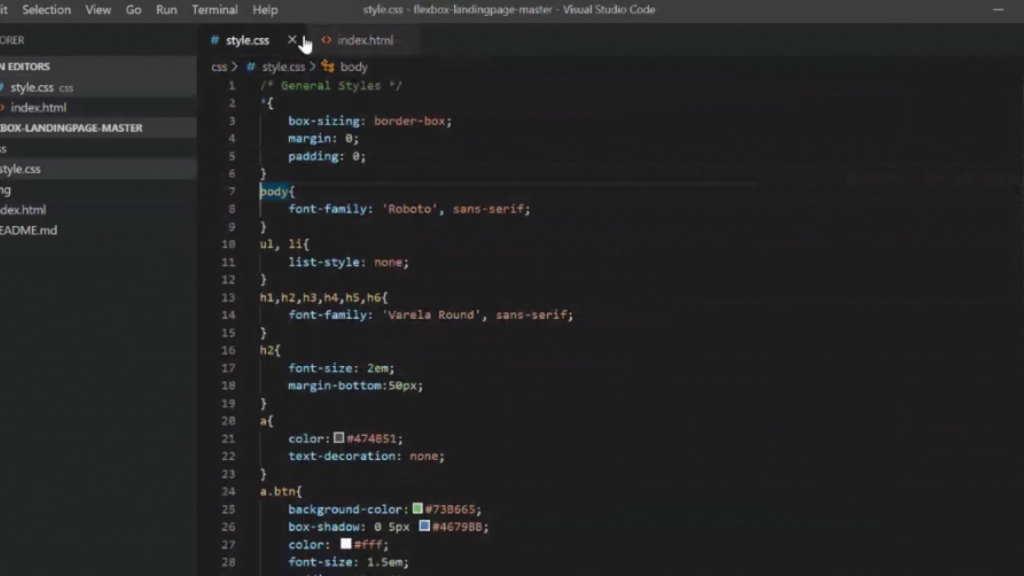
Task: Click the white #fff color swatch
Action: [346, 544]
